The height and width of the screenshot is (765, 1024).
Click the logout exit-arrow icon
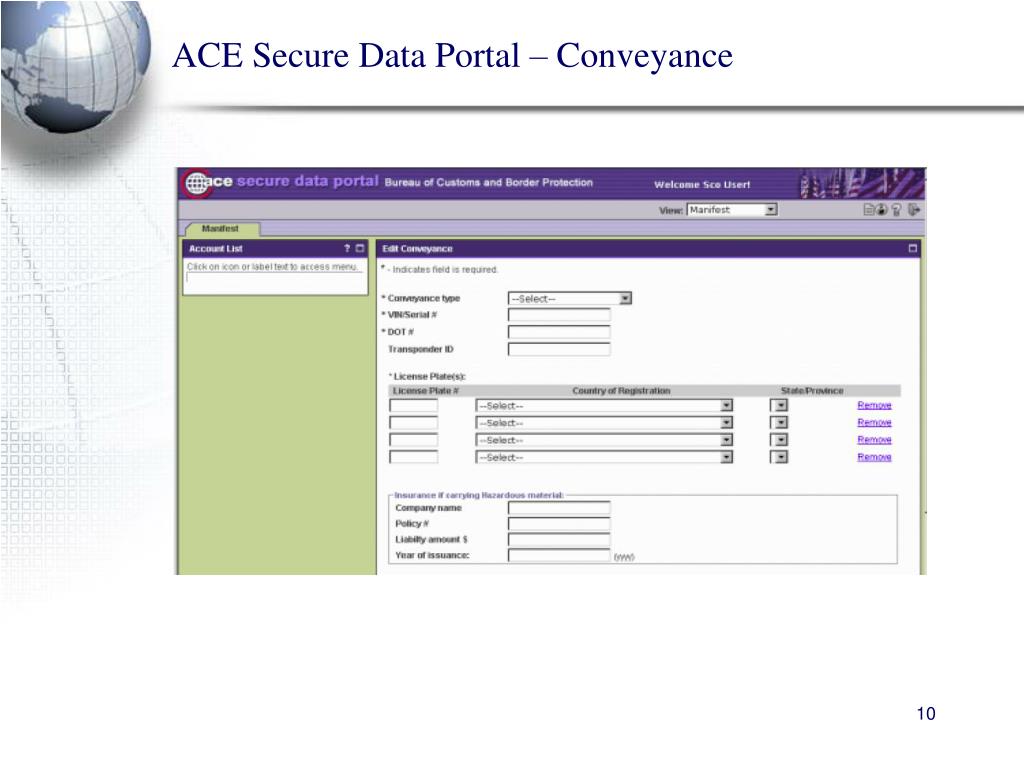pos(914,210)
